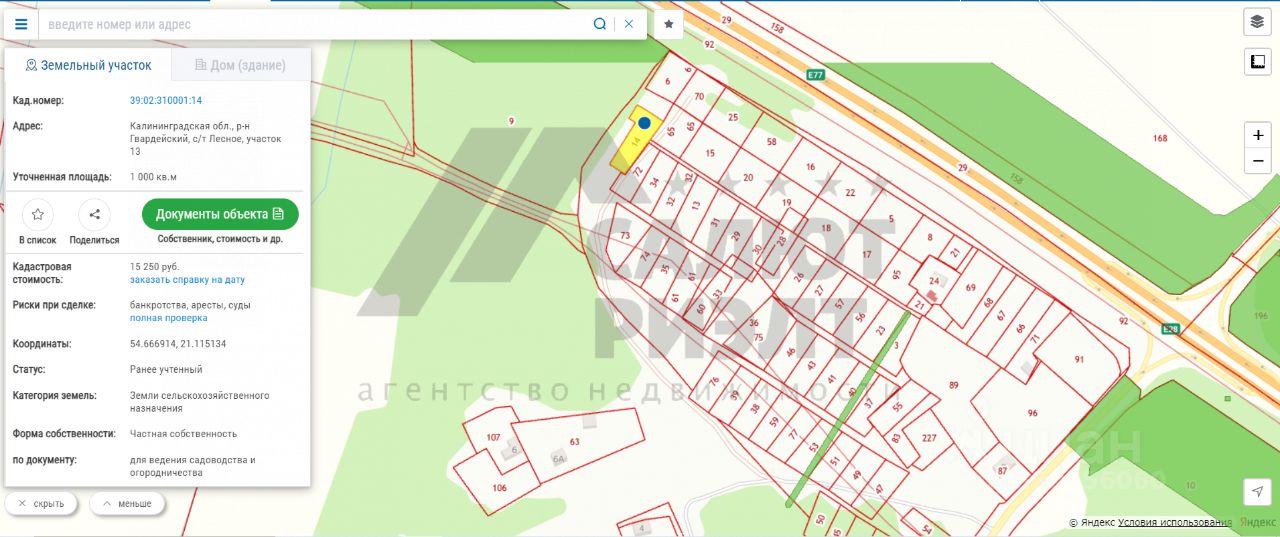Select parcel 63 on the map
Screen dimensions: 1280x537
click(x=574, y=441)
